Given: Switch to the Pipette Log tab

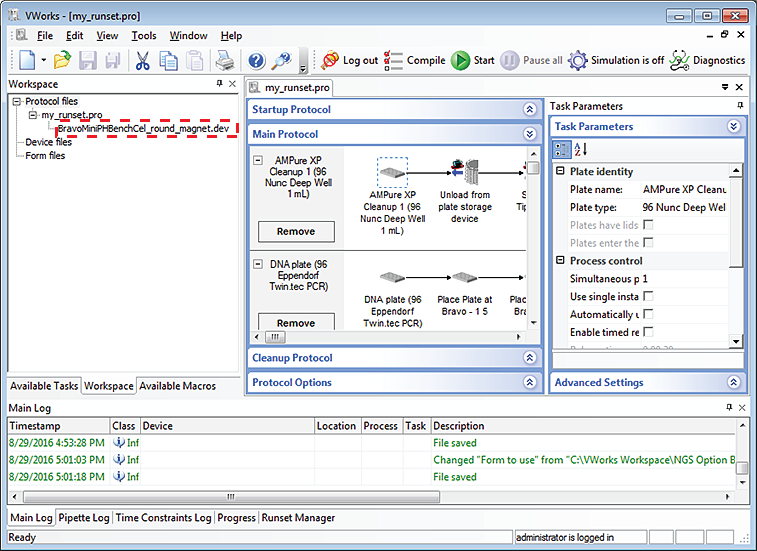Looking at the screenshot, I should [84, 518].
